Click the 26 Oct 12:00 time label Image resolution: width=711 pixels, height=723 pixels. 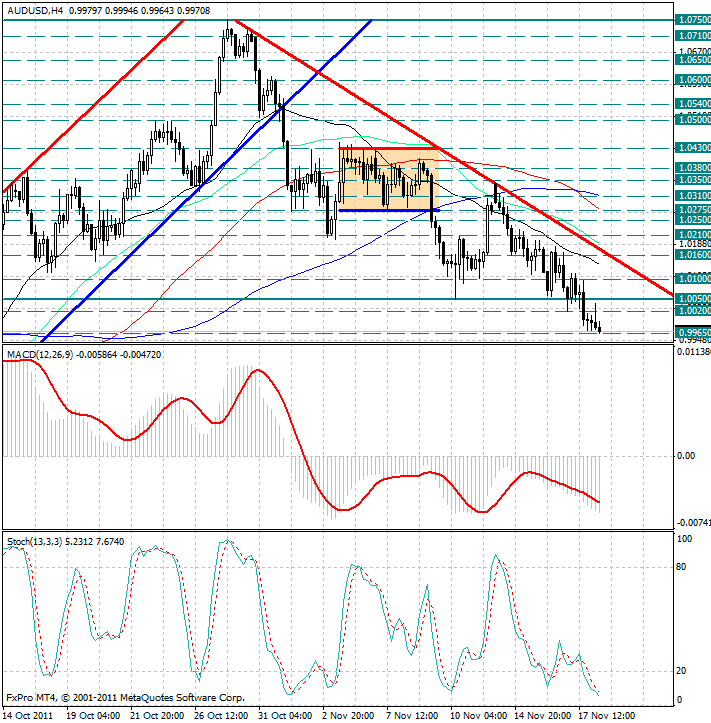click(221, 716)
